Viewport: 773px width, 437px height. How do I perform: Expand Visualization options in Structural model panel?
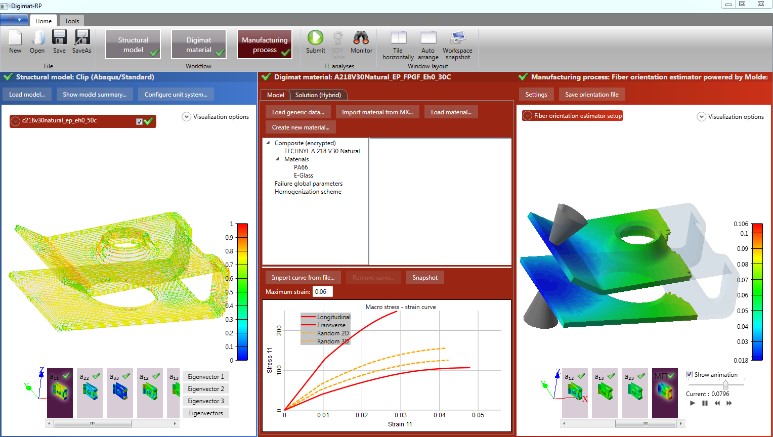pyautogui.click(x=187, y=117)
